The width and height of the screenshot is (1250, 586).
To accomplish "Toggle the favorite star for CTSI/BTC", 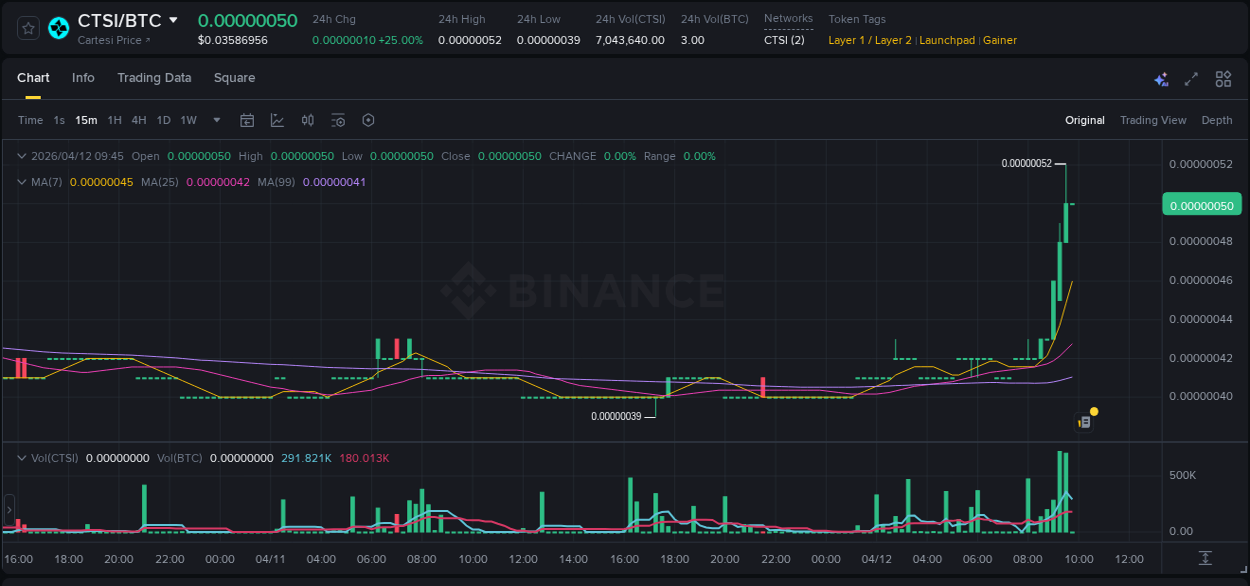I will coord(27,28).
